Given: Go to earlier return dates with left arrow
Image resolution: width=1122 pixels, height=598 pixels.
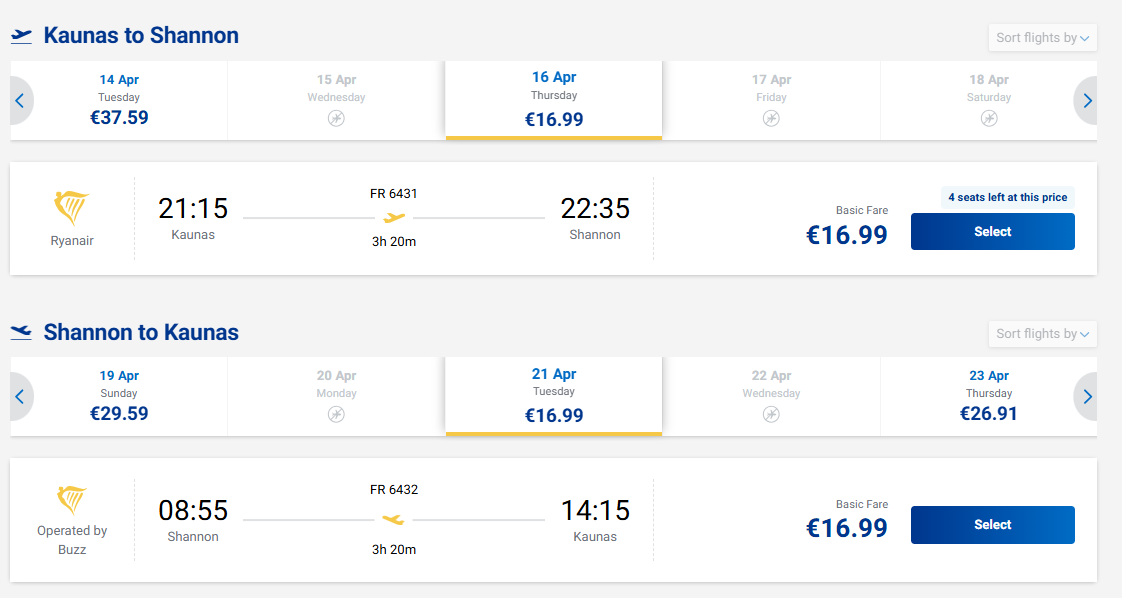Looking at the screenshot, I should coord(20,396).
